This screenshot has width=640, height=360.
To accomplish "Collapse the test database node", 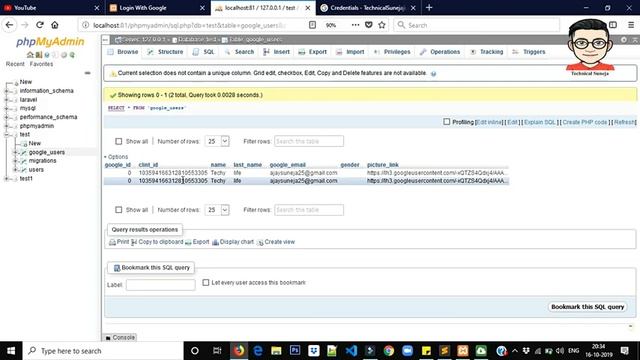I will 6,135.
